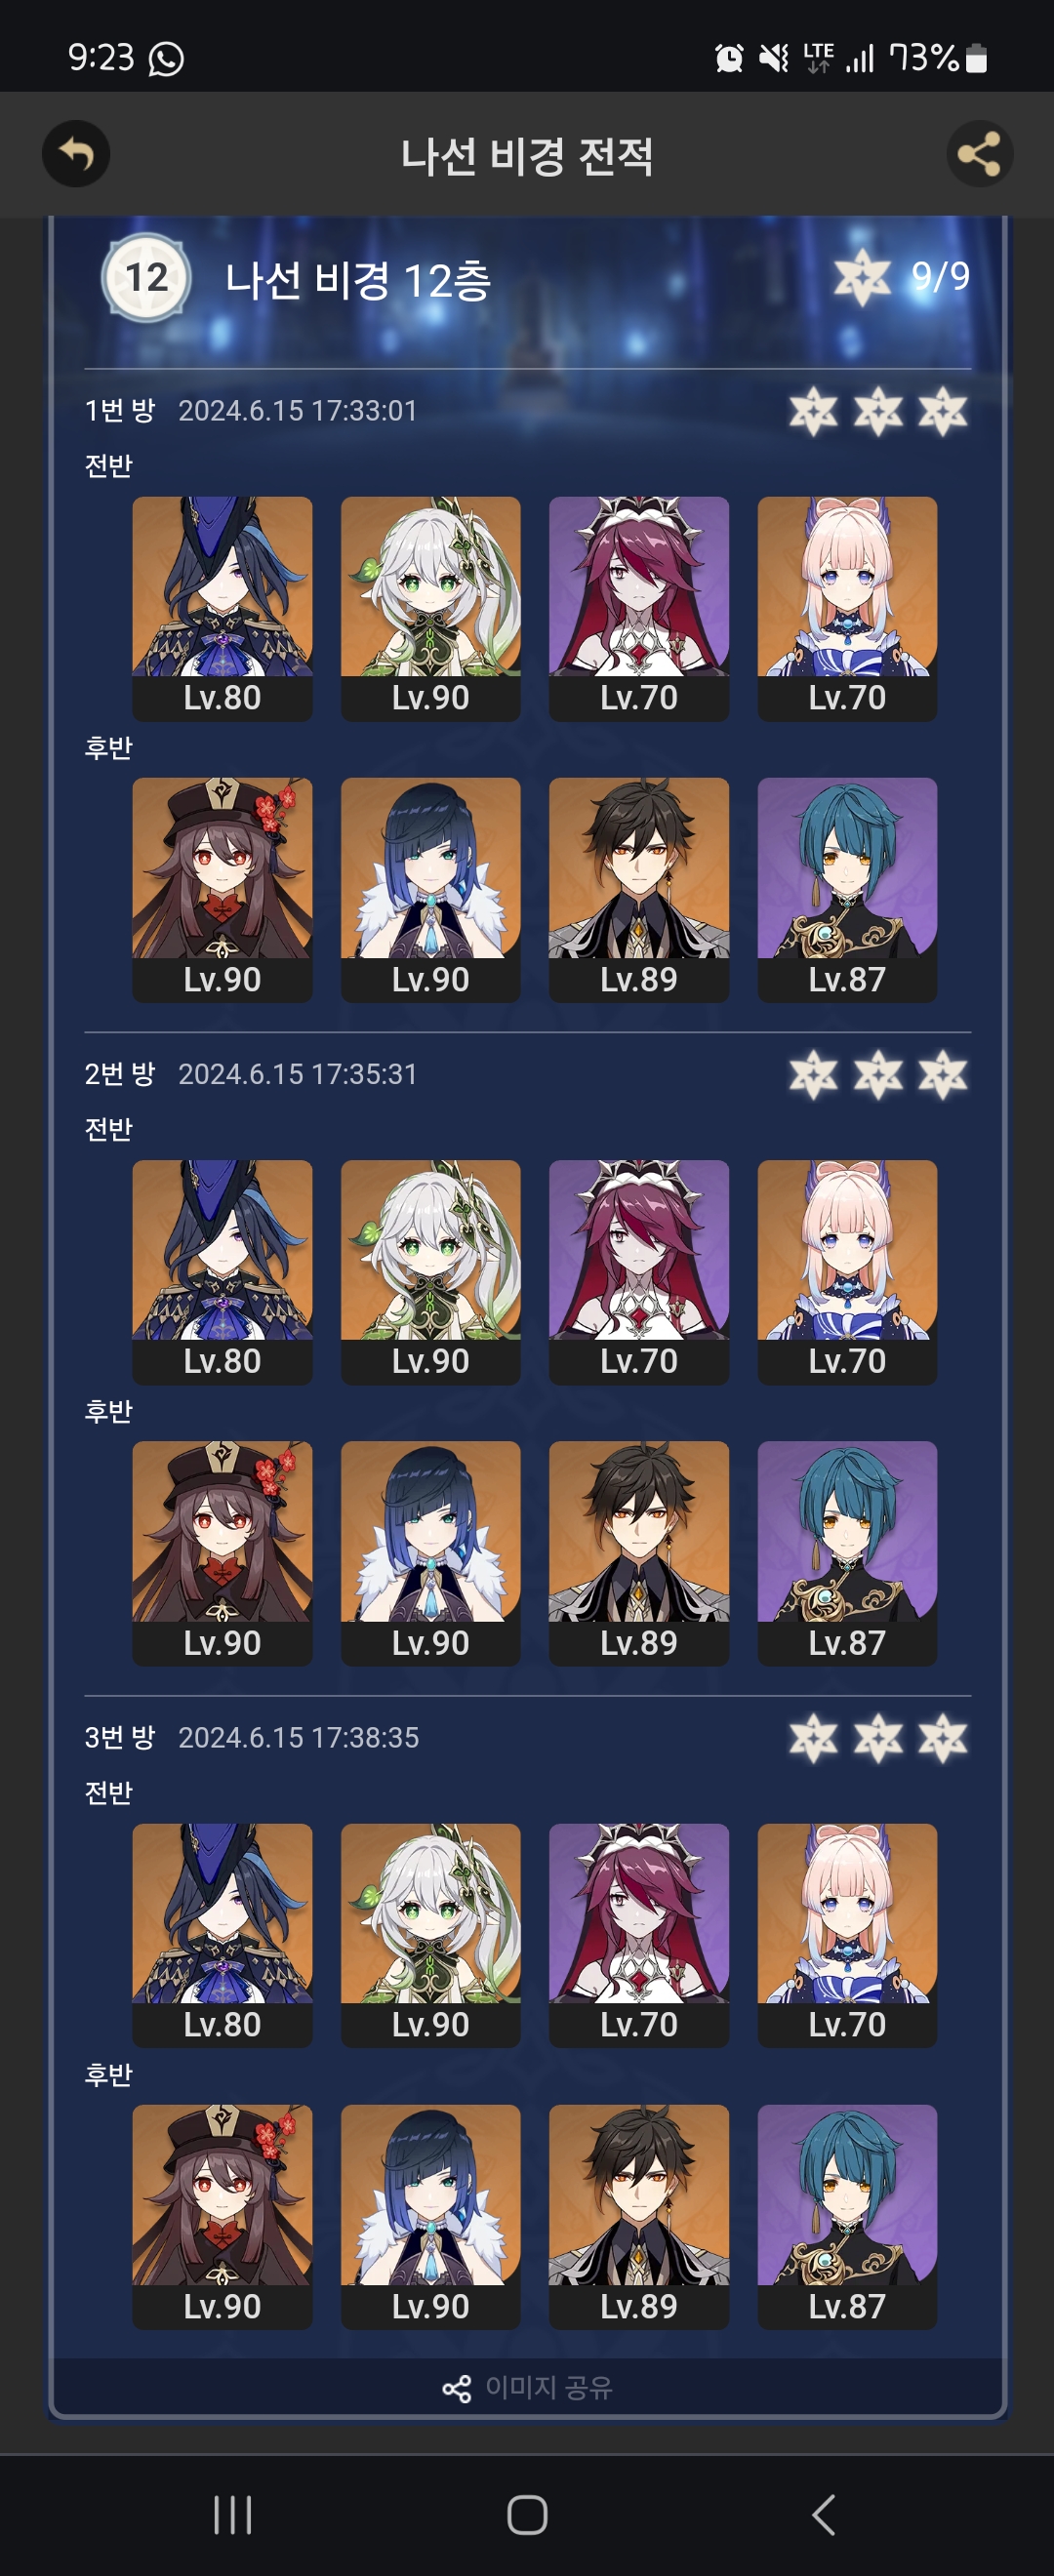The height and width of the screenshot is (2576, 1054).
Task: Tap the share icon at top right
Action: [x=979, y=154]
